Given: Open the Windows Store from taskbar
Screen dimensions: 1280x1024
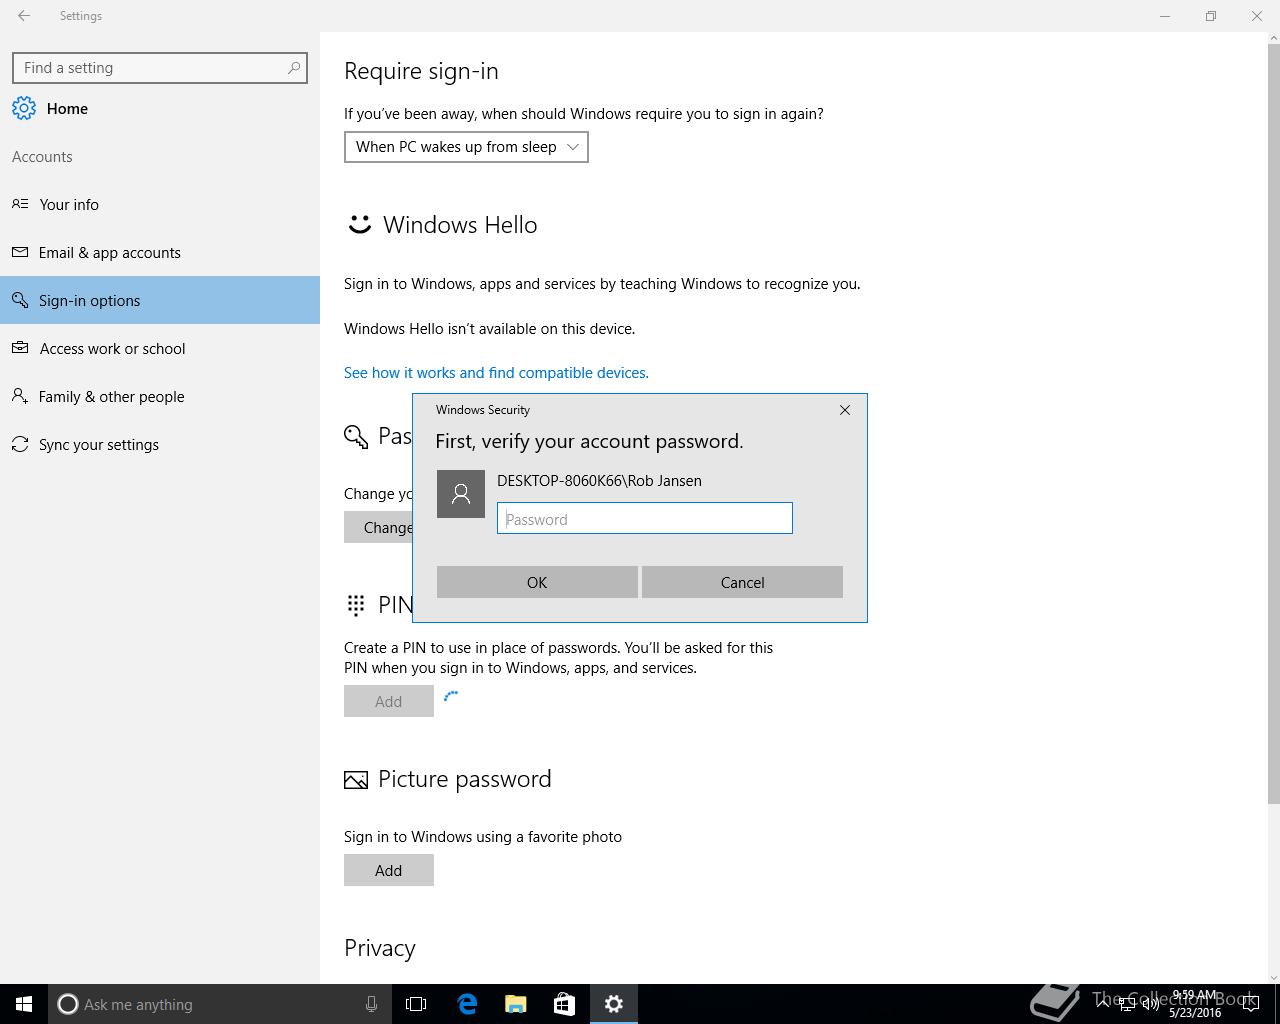Looking at the screenshot, I should coord(565,1004).
